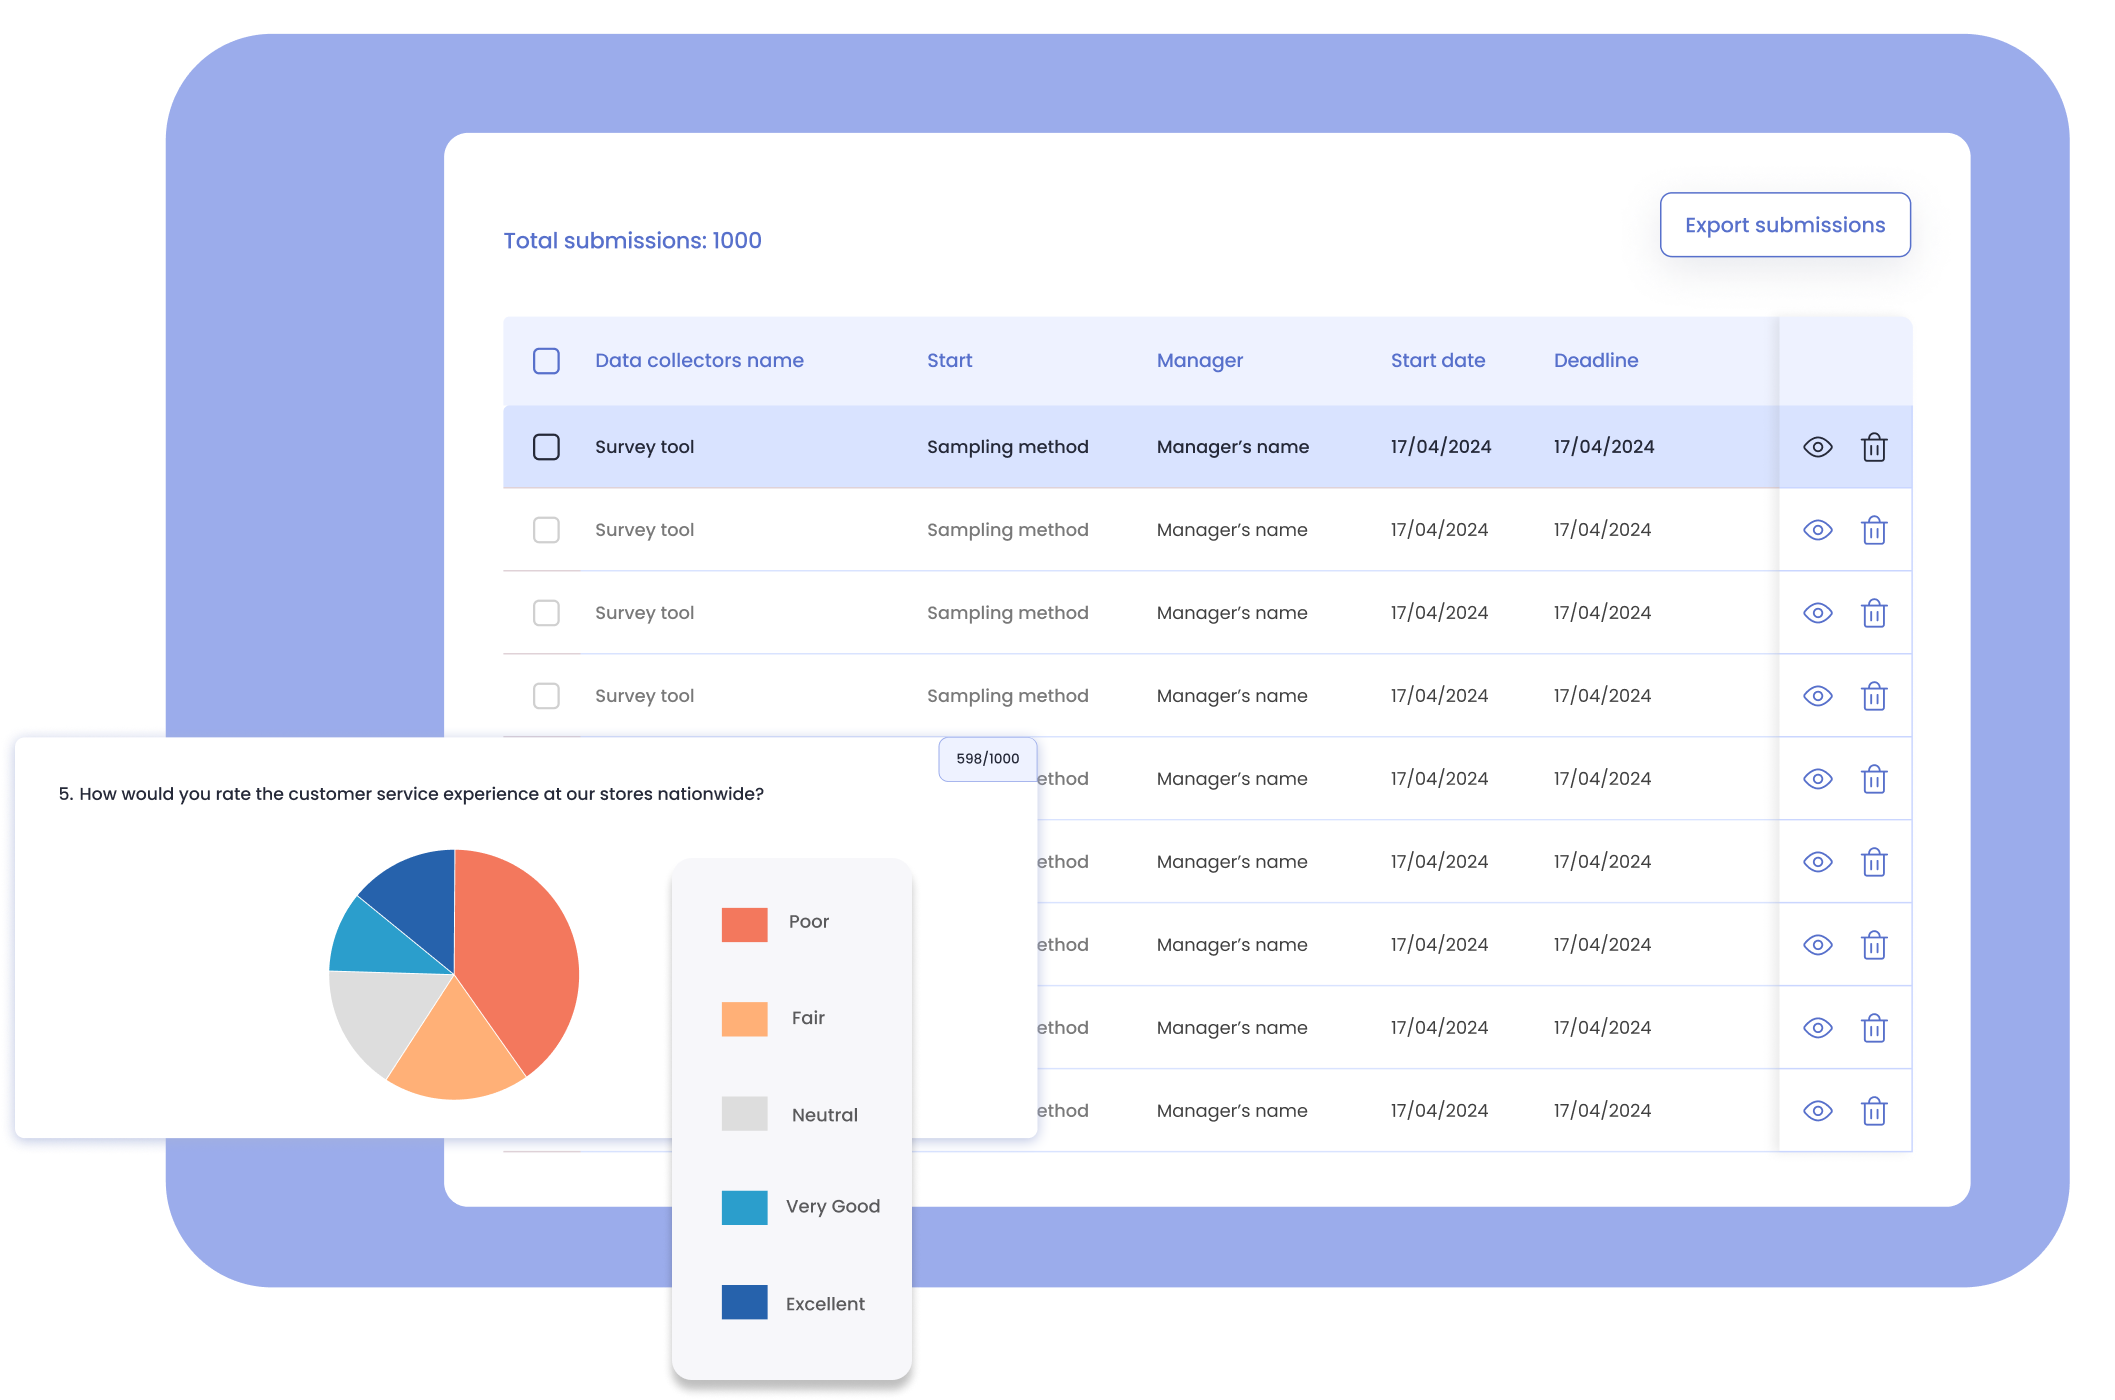View the sixth row using the eye icon
This screenshot has width=2115, height=1400.
(x=1817, y=862)
